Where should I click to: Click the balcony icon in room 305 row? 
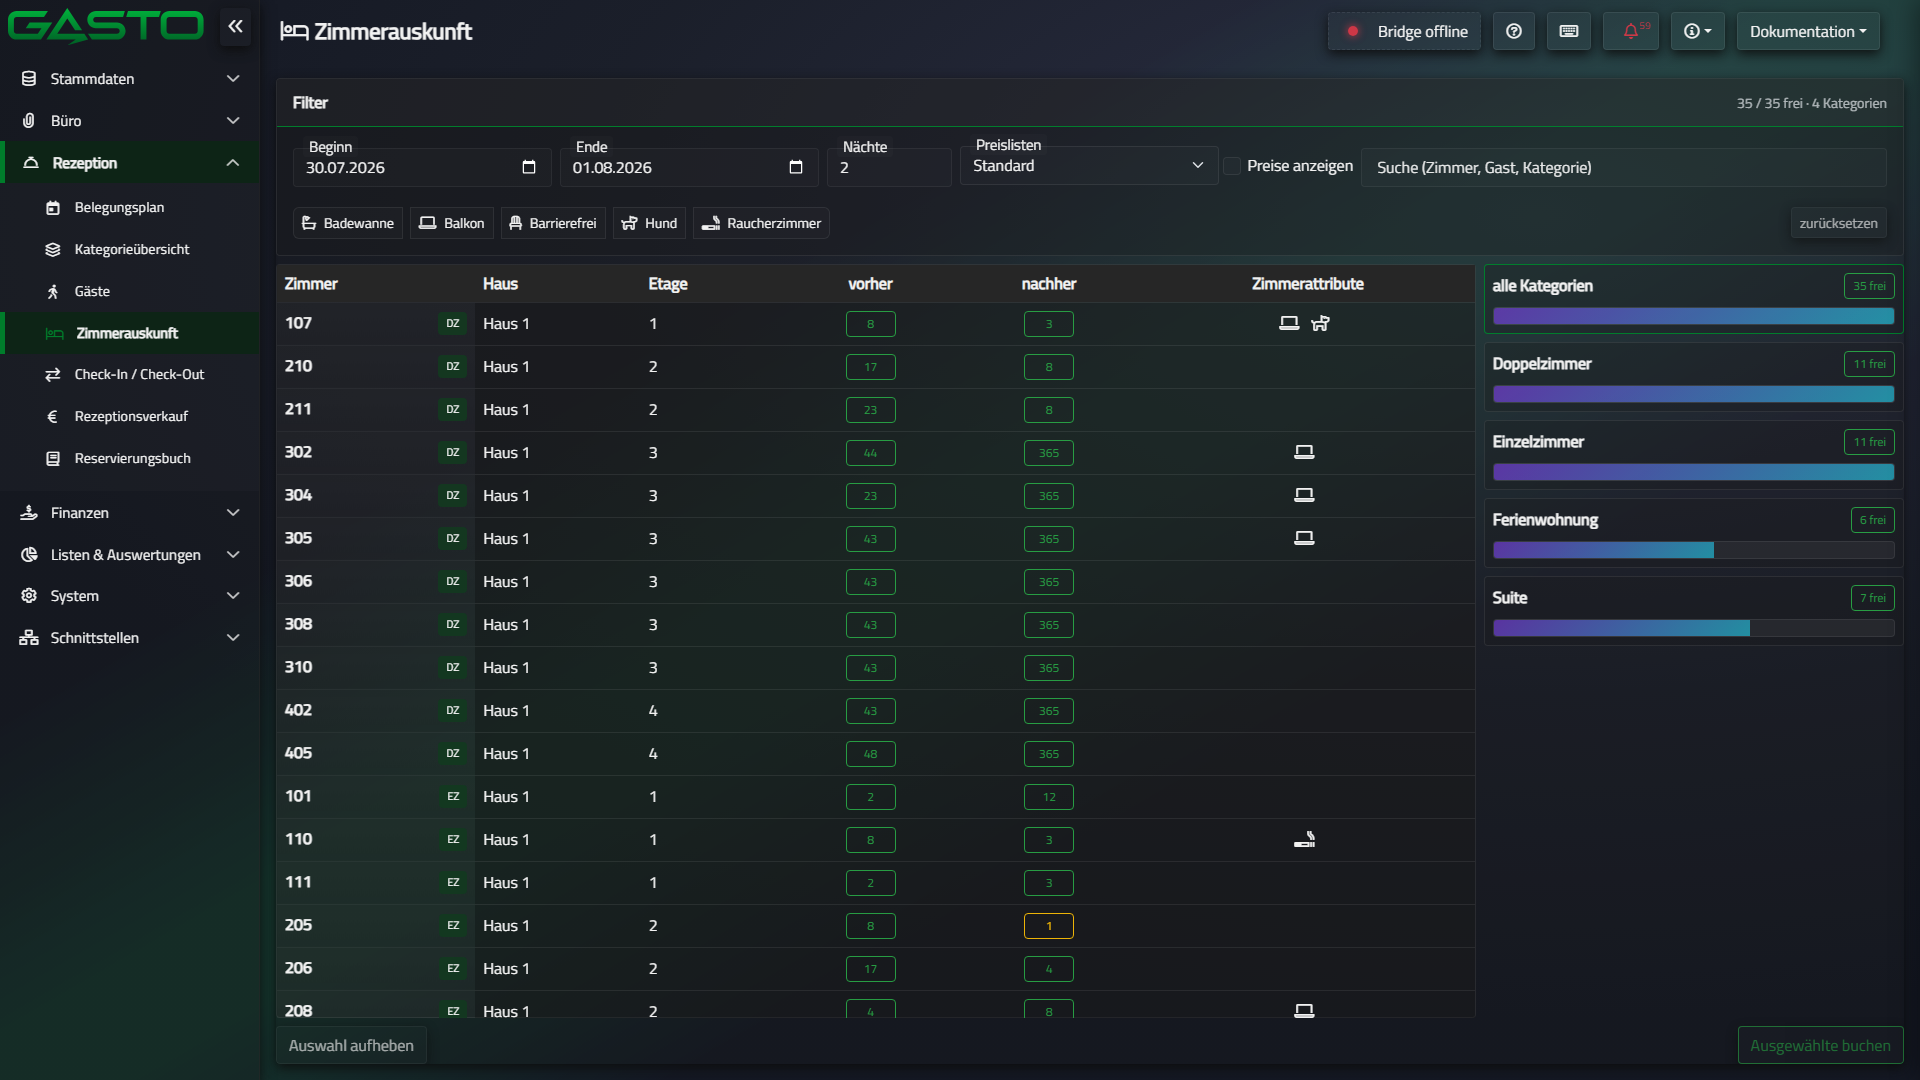coord(1304,538)
